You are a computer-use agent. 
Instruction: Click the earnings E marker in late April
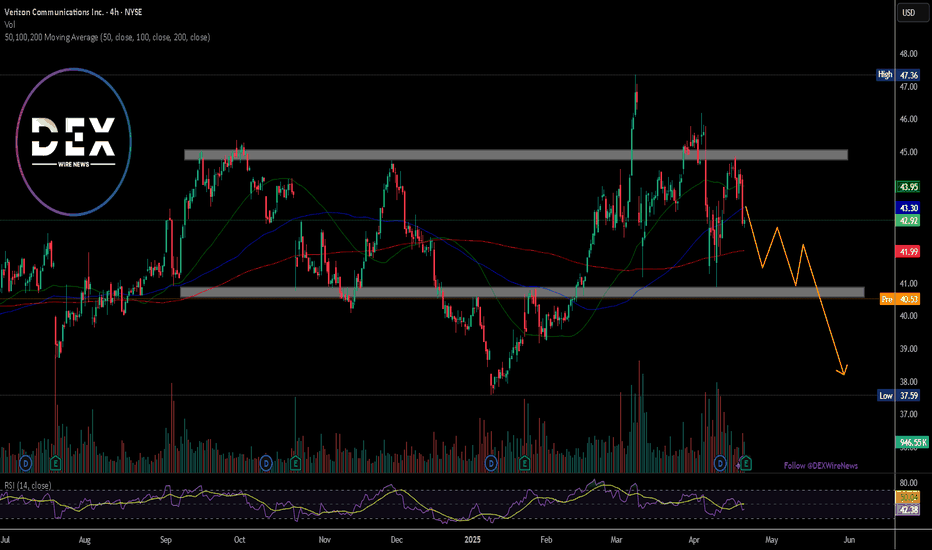(746, 463)
